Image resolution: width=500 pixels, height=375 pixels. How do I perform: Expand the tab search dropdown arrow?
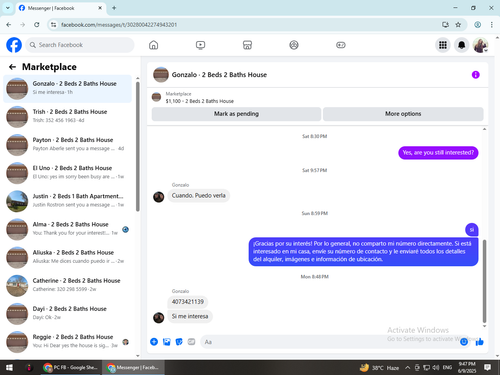8,8
